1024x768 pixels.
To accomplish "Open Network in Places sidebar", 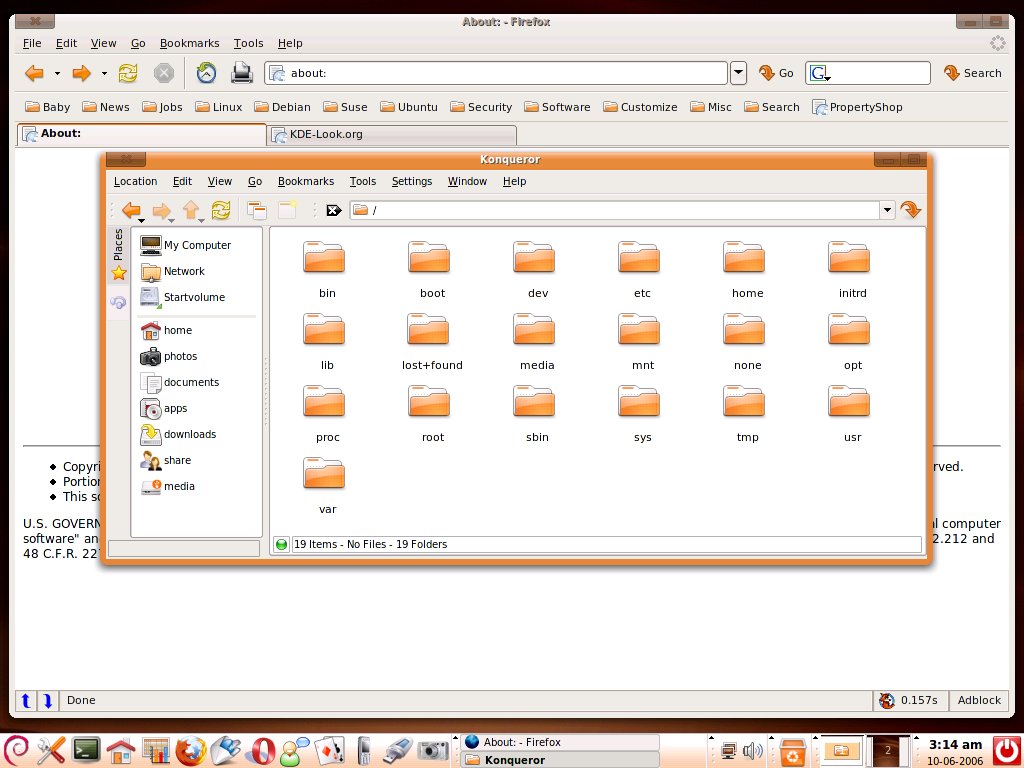I will [173, 272].
